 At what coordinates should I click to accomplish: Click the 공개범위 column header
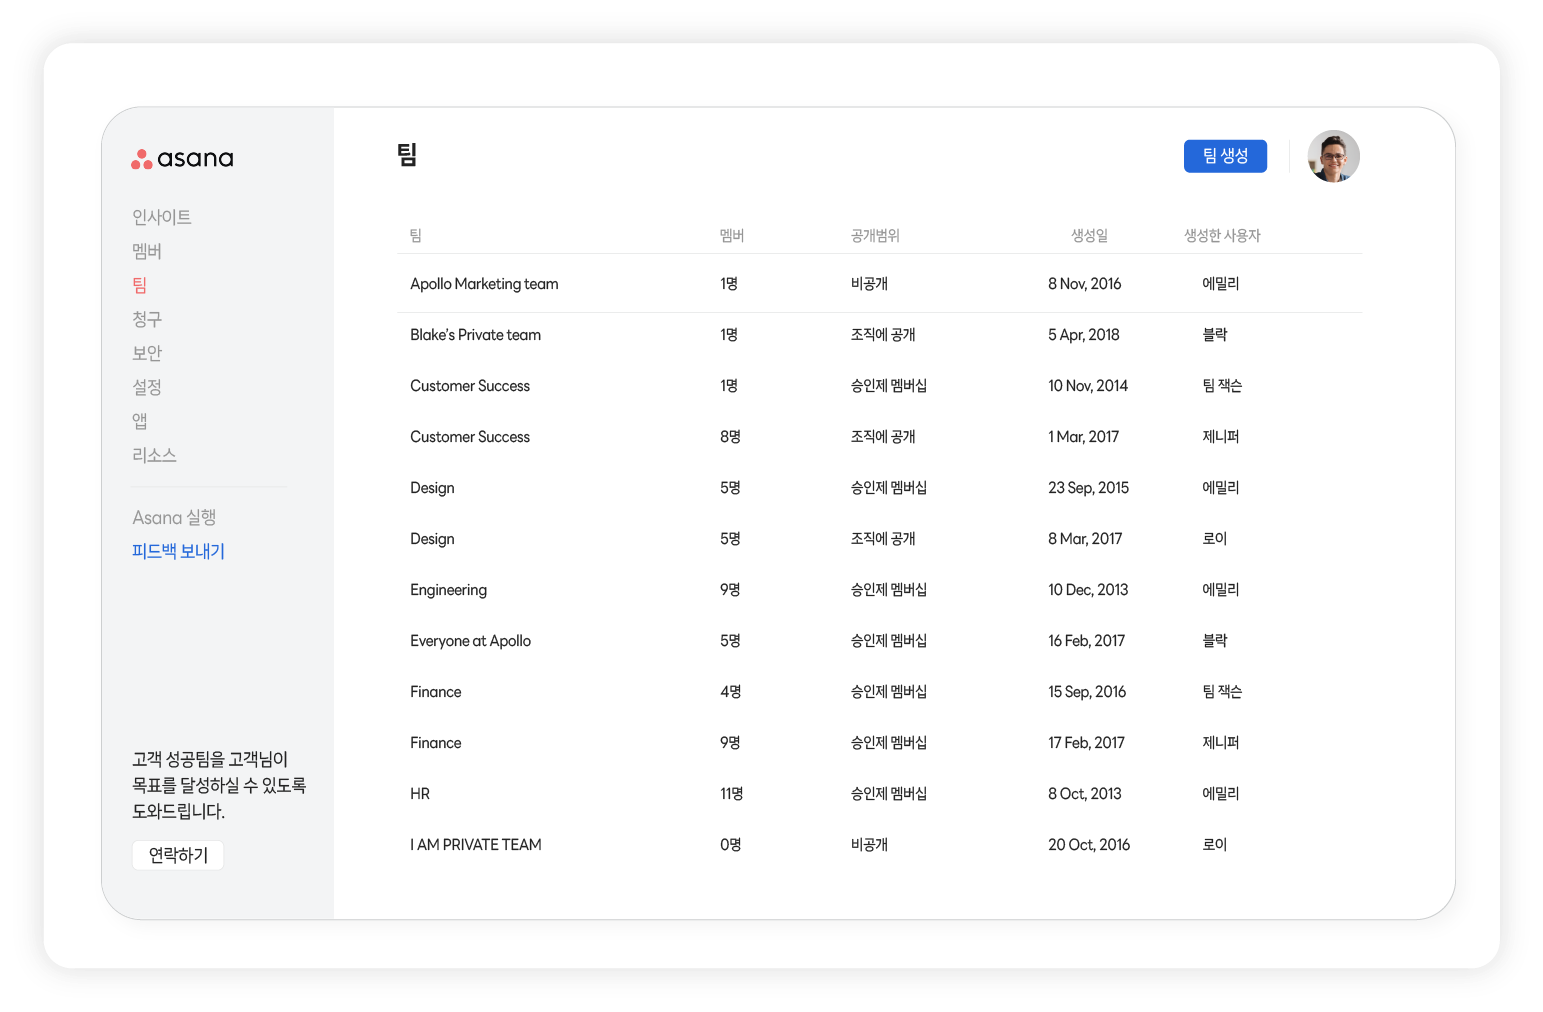click(x=875, y=236)
